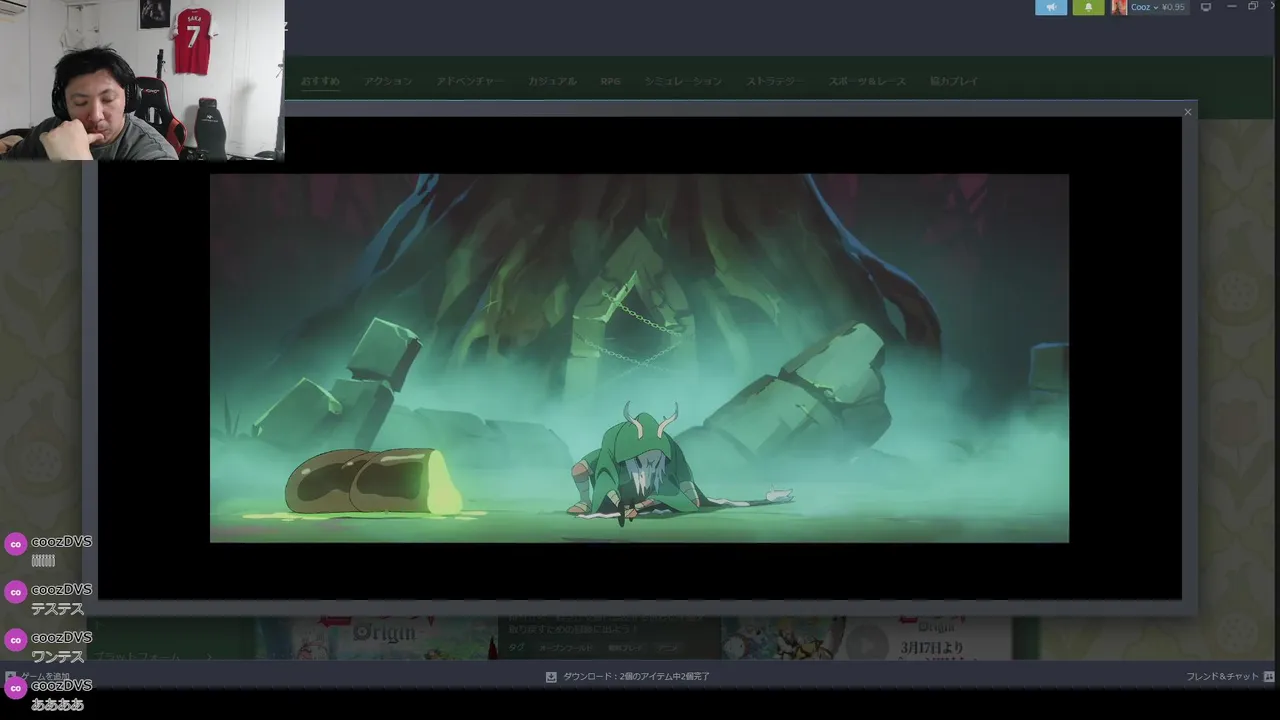Select the 協力プレイ category tab

[954, 81]
